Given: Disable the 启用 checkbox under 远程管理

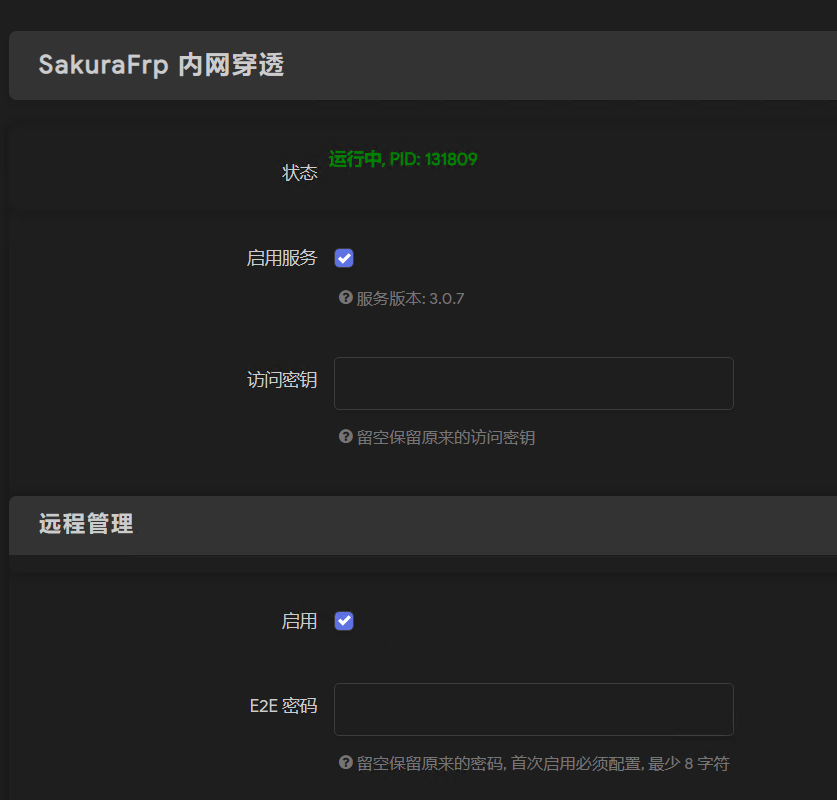Looking at the screenshot, I should [x=343, y=620].
